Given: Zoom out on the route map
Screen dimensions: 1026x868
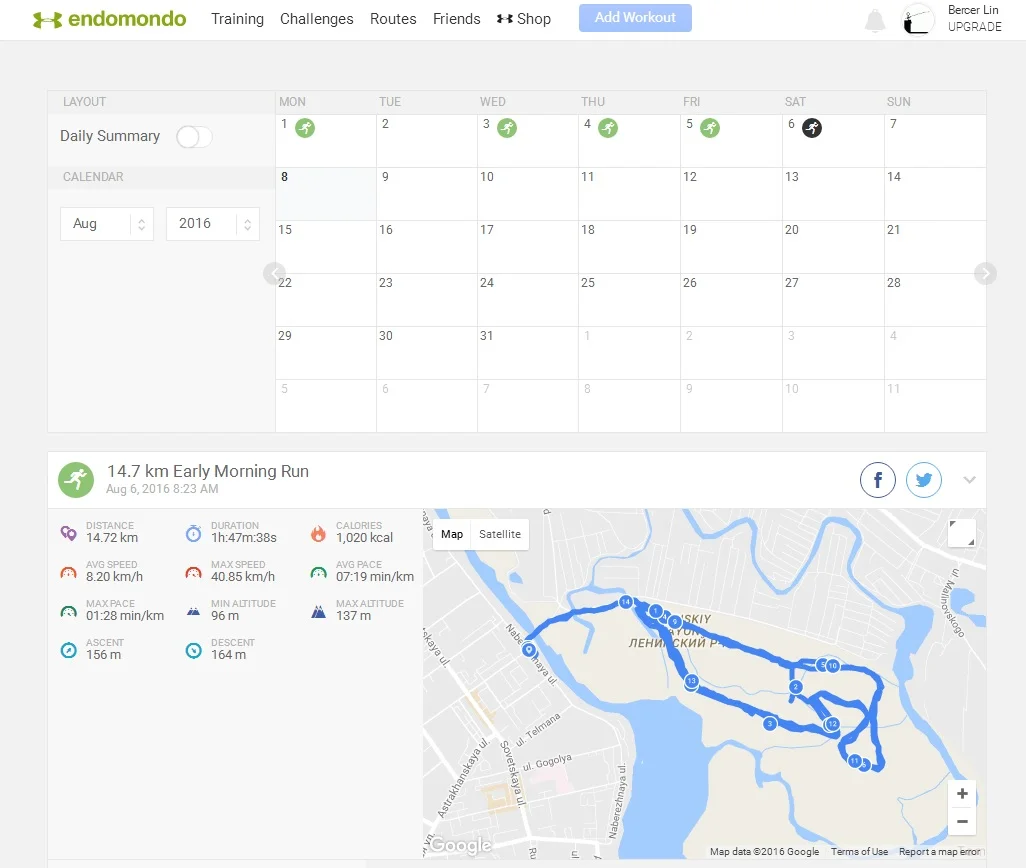Looking at the screenshot, I should pos(962,822).
